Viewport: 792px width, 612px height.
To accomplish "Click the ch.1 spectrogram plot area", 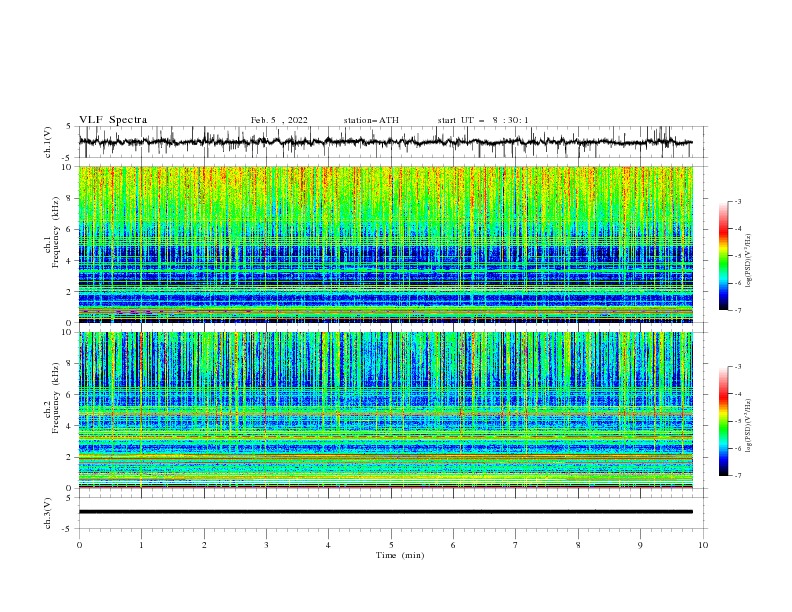I will click(x=385, y=244).
